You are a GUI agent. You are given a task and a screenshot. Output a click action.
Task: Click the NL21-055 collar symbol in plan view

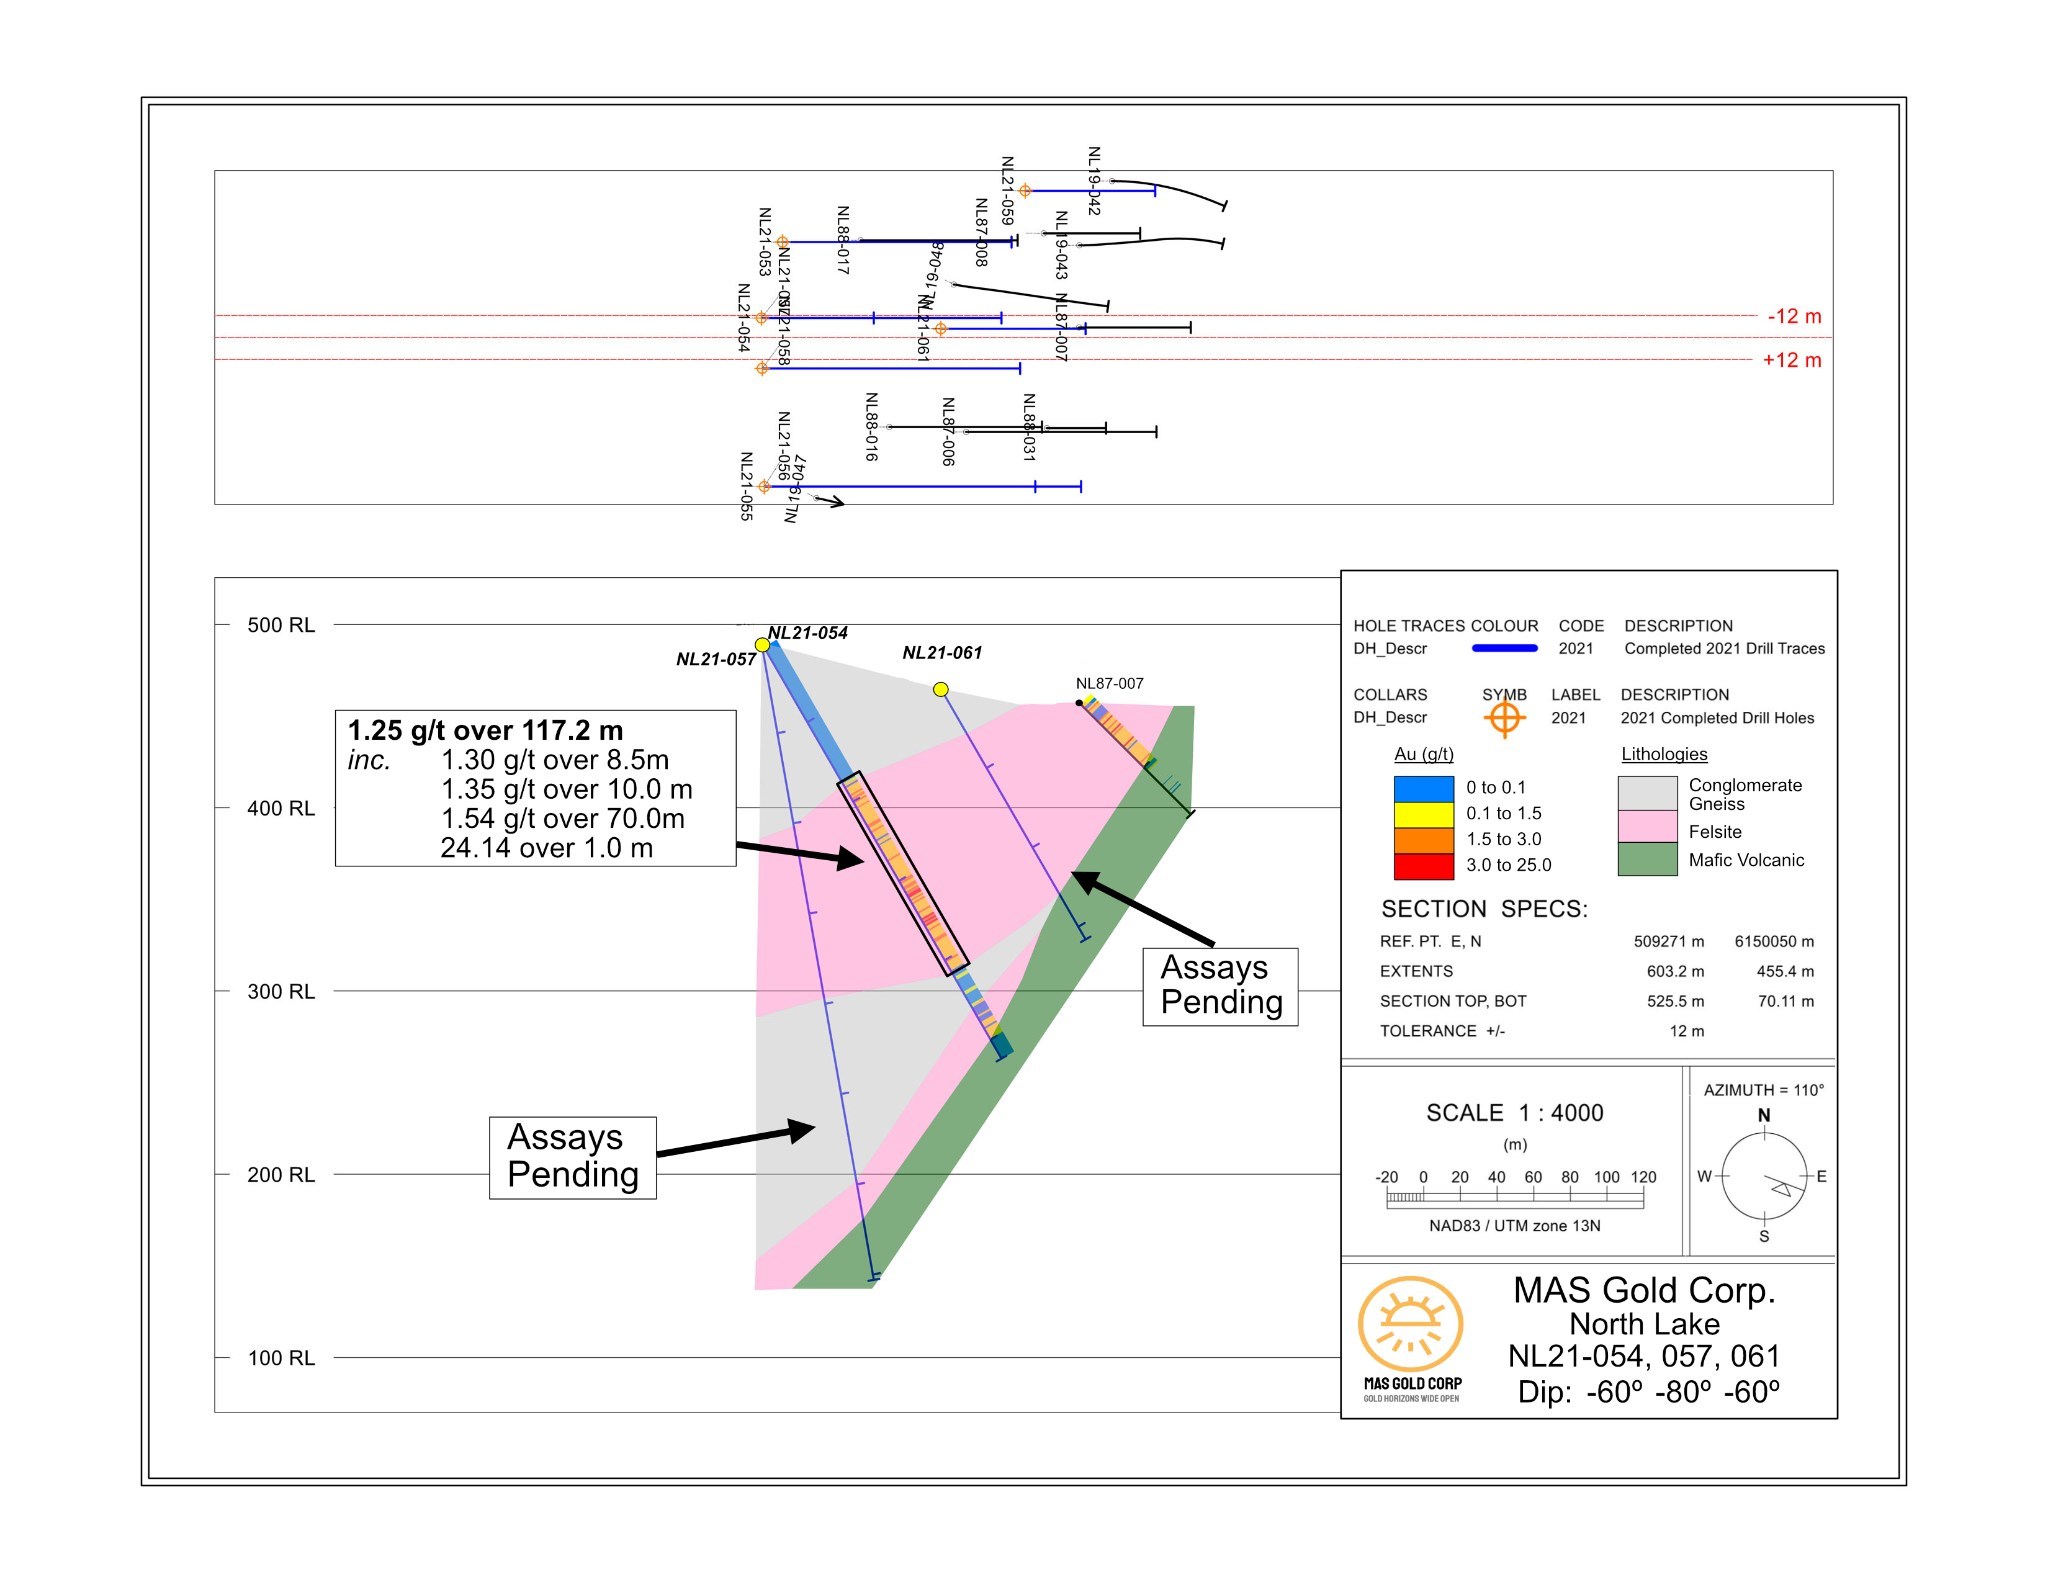click(x=764, y=487)
